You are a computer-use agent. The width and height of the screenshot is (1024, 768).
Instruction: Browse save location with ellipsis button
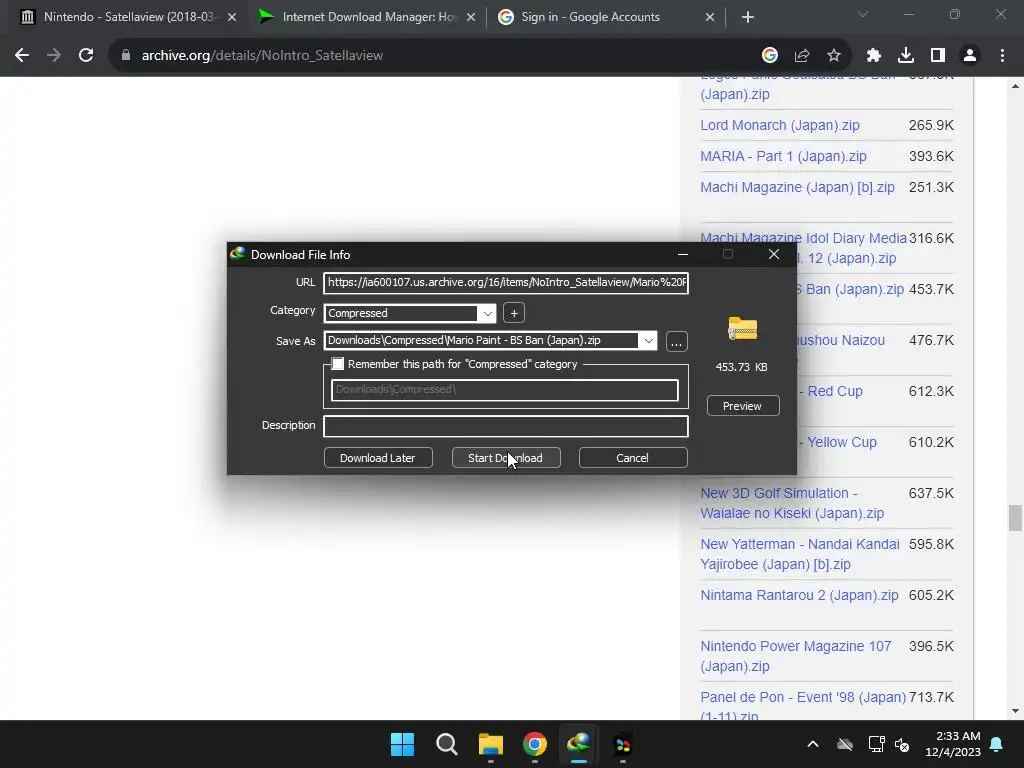tap(677, 342)
